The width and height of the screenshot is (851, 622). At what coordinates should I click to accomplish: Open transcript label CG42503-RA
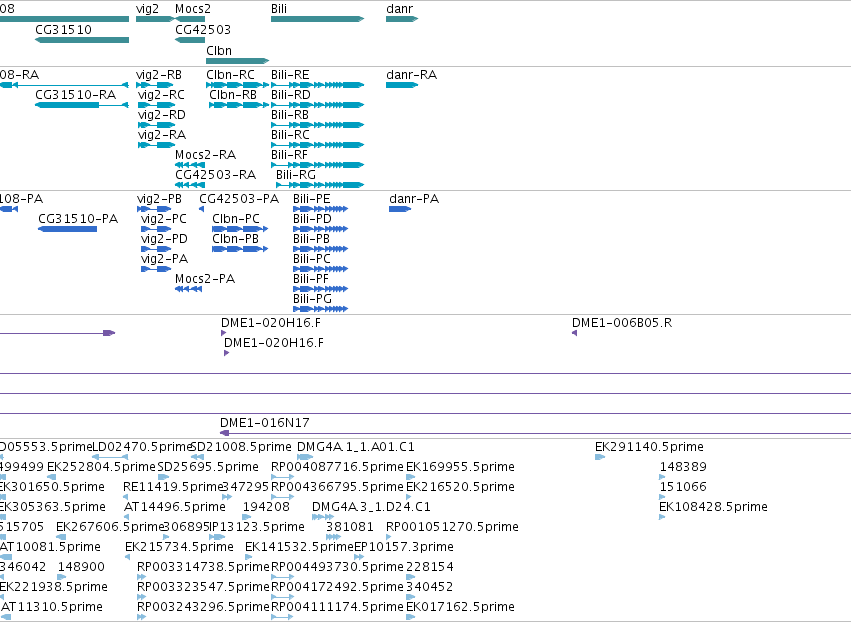215,175
